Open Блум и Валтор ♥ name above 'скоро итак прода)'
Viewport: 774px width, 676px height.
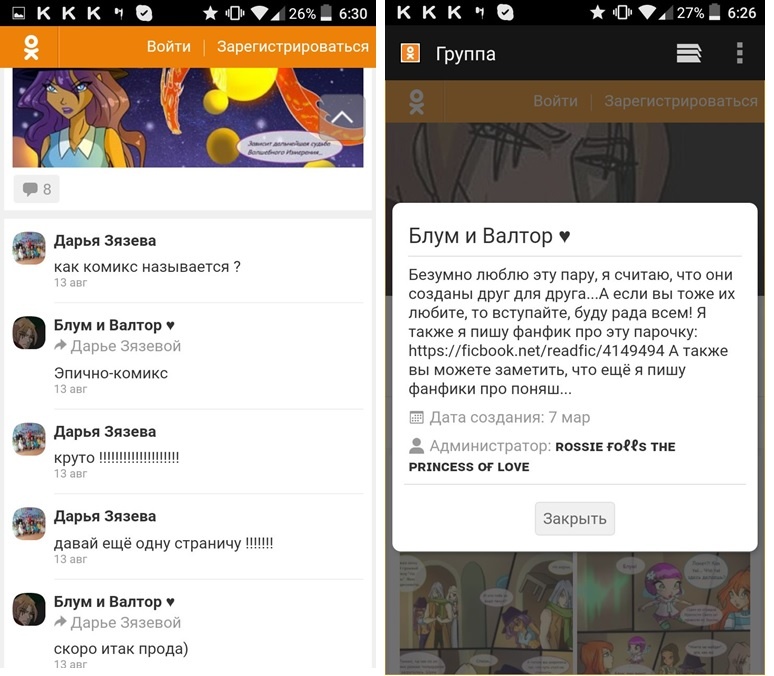click(114, 601)
